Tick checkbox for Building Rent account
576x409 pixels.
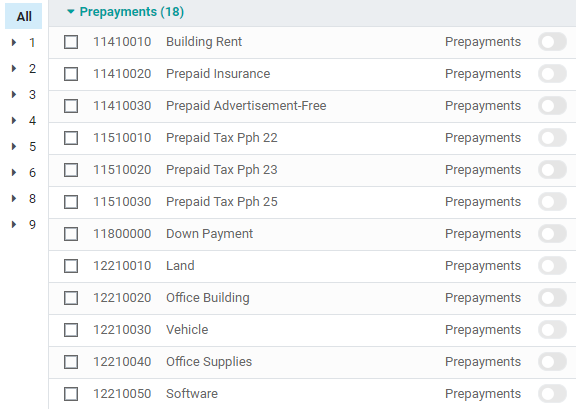coord(71,42)
